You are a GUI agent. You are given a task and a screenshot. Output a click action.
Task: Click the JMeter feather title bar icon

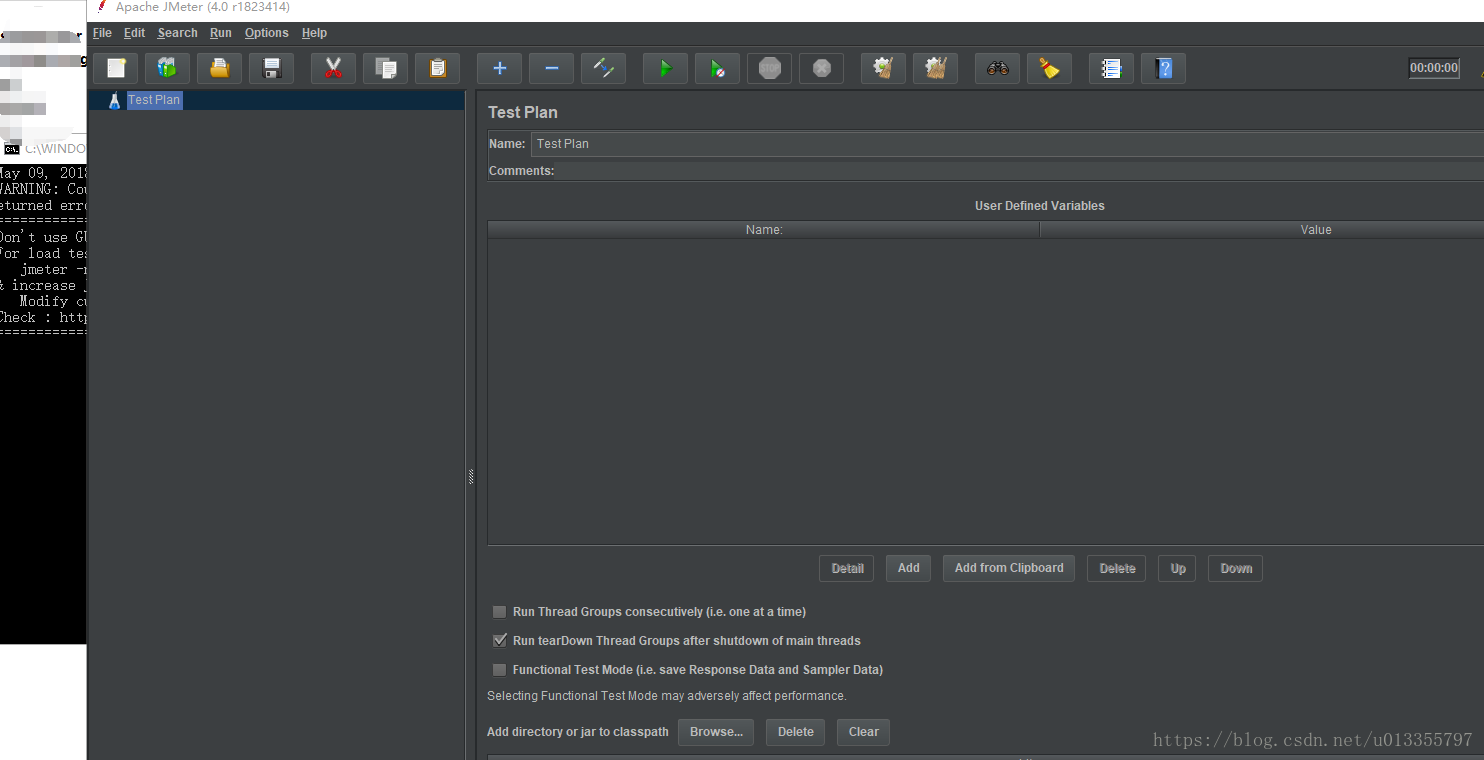101,7
